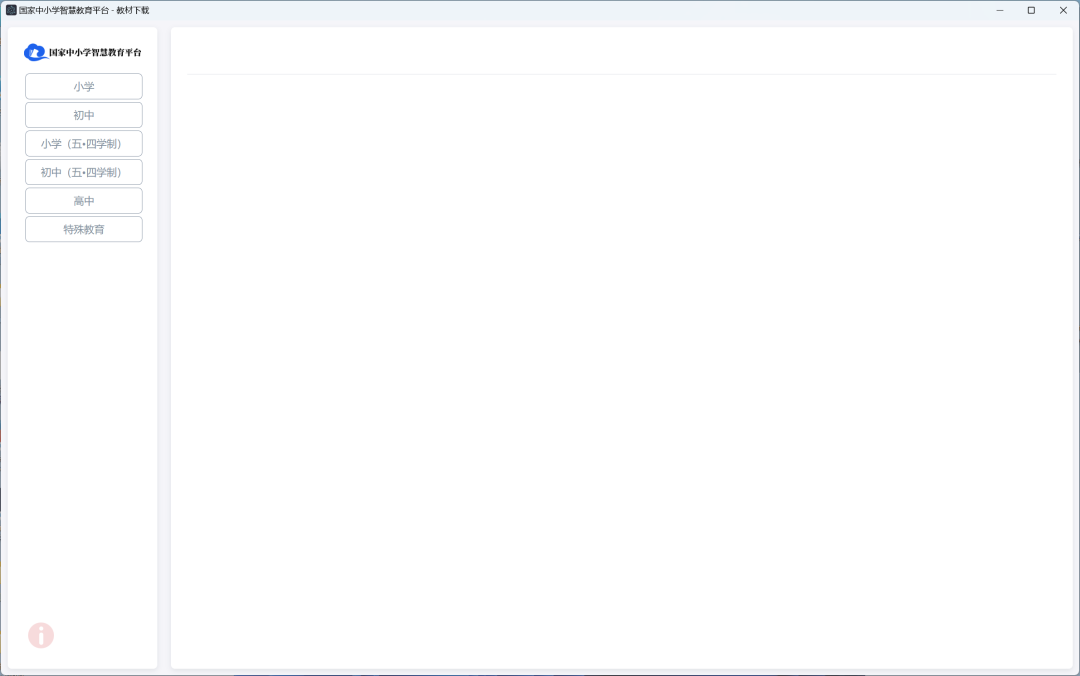Image resolution: width=1080 pixels, height=676 pixels.
Task: Open the 小学（五•四学制） category
Action: (x=84, y=144)
